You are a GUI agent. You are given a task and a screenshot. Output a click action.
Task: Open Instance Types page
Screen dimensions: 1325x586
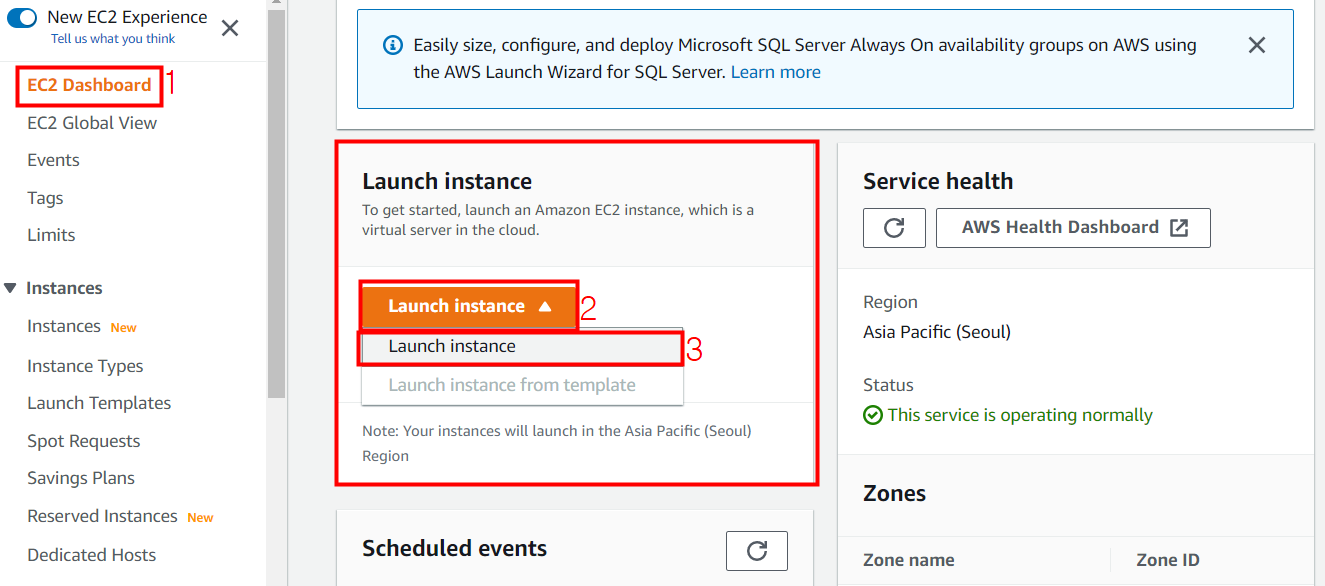pyautogui.click(x=85, y=366)
